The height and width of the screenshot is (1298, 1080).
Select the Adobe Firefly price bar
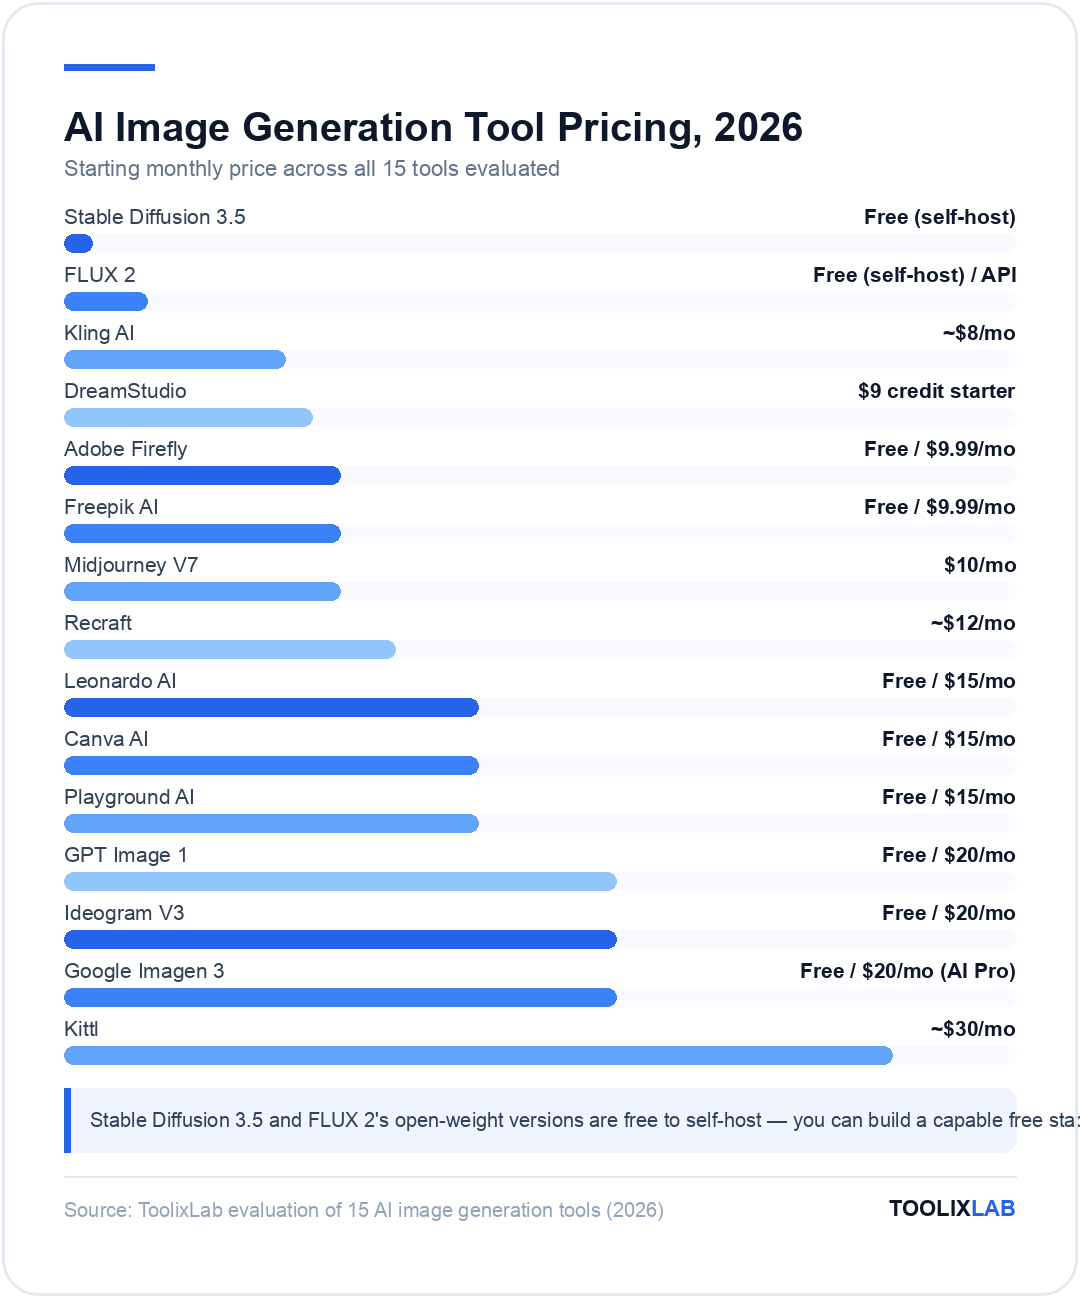coord(202,475)
